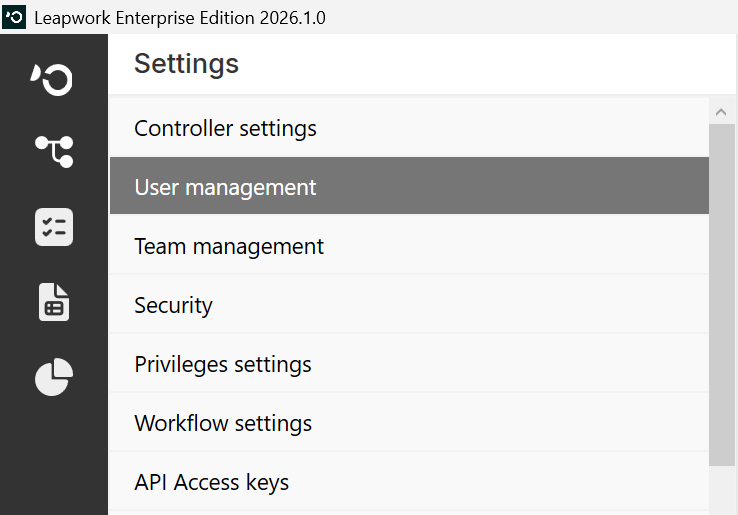Open Security settings

(x=409, y=304)
